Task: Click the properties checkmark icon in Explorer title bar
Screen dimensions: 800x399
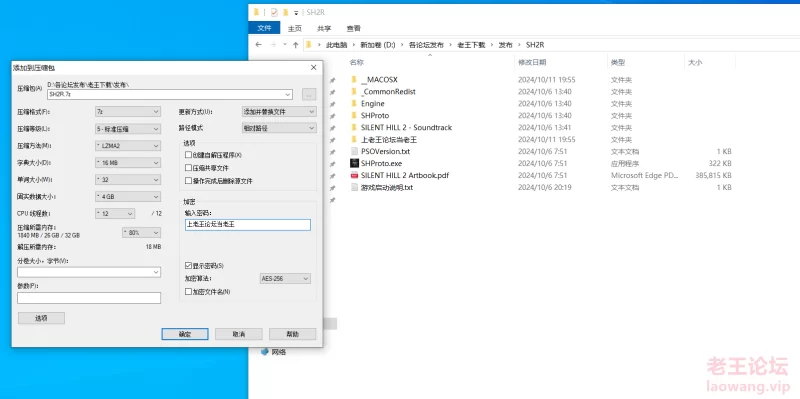Action: 274,12
